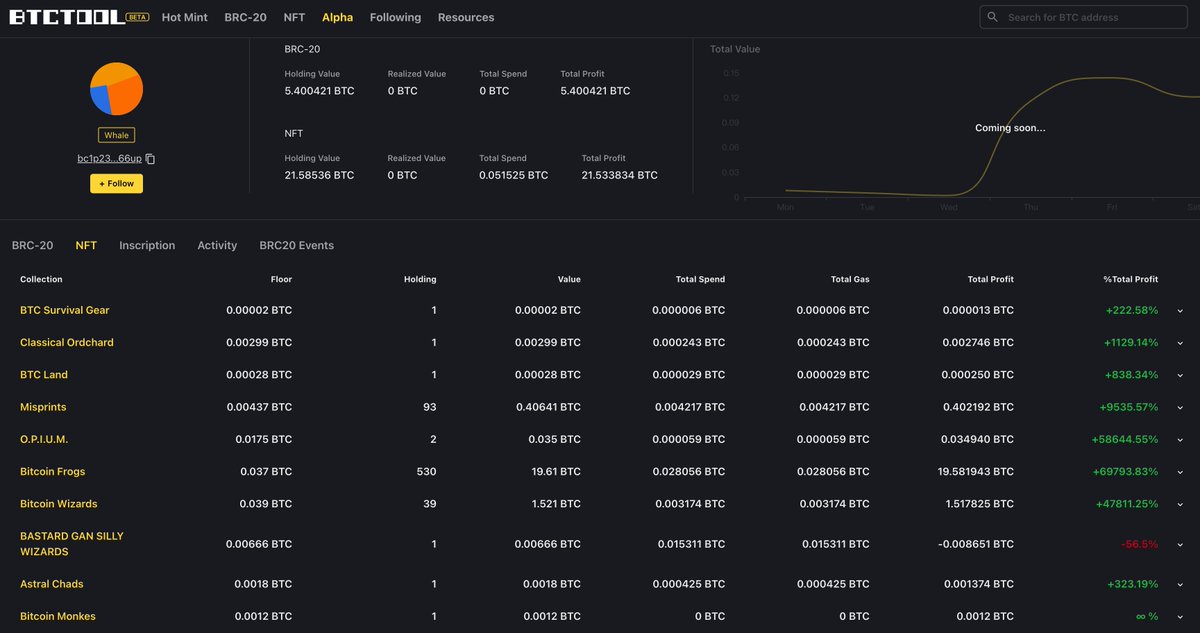Screen dimensions: 1200x633
Task: Open the BTC Land collection
Action: click(x=44, y=374)
